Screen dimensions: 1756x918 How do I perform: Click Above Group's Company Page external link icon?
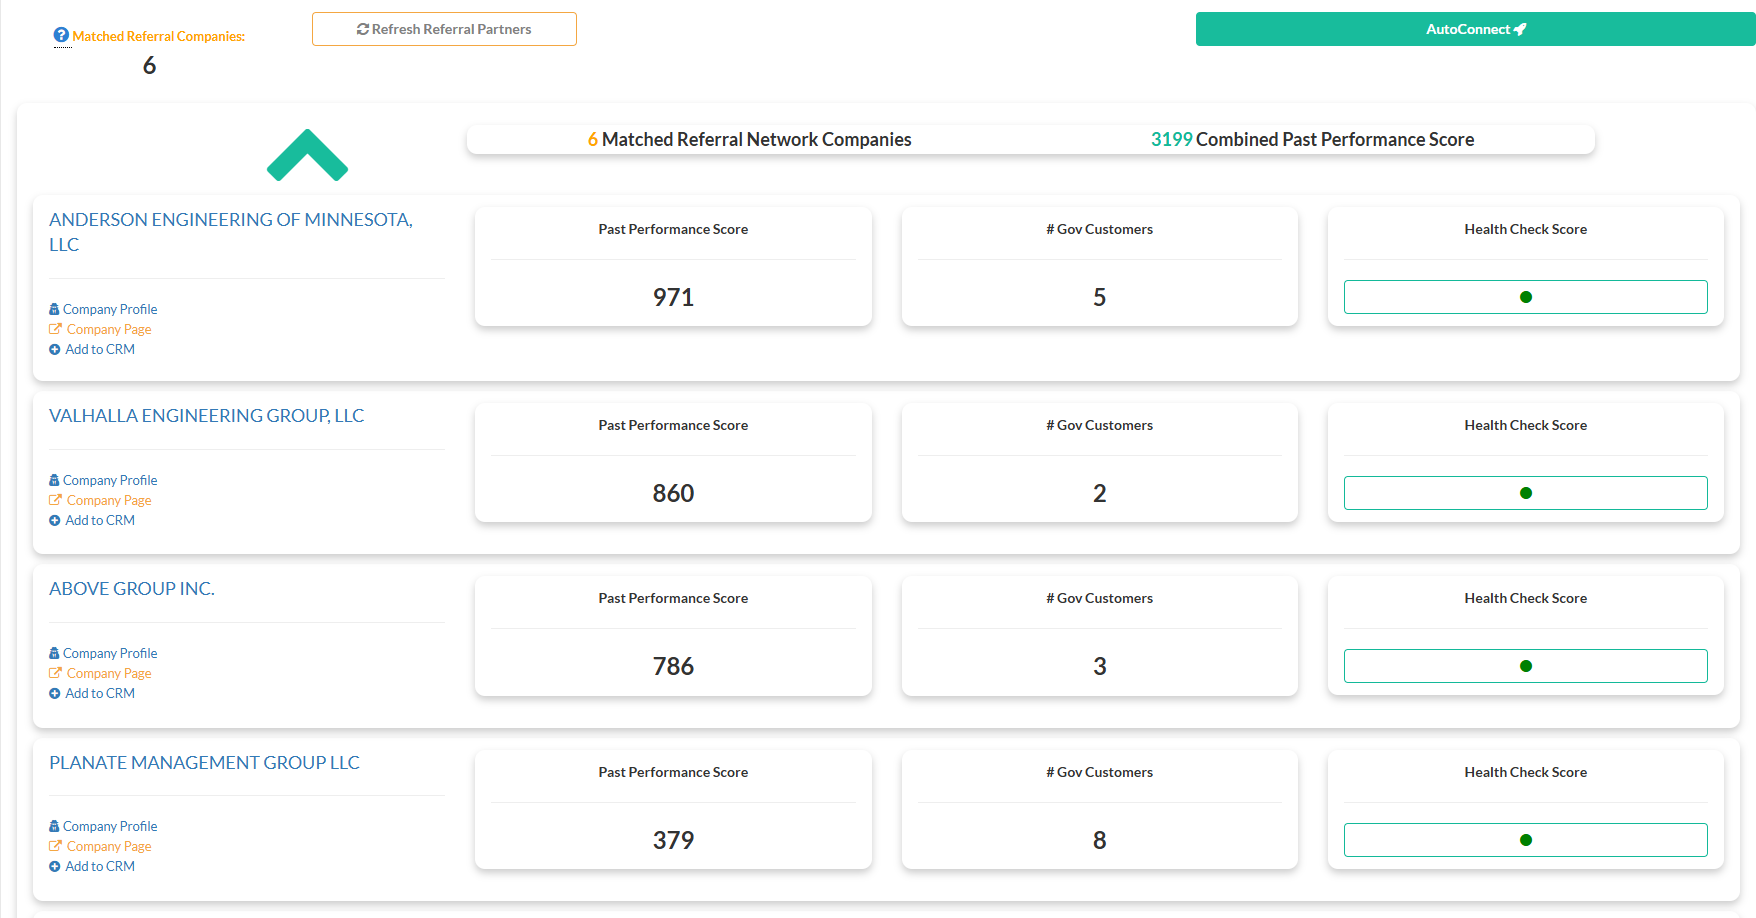click(55, 673)
